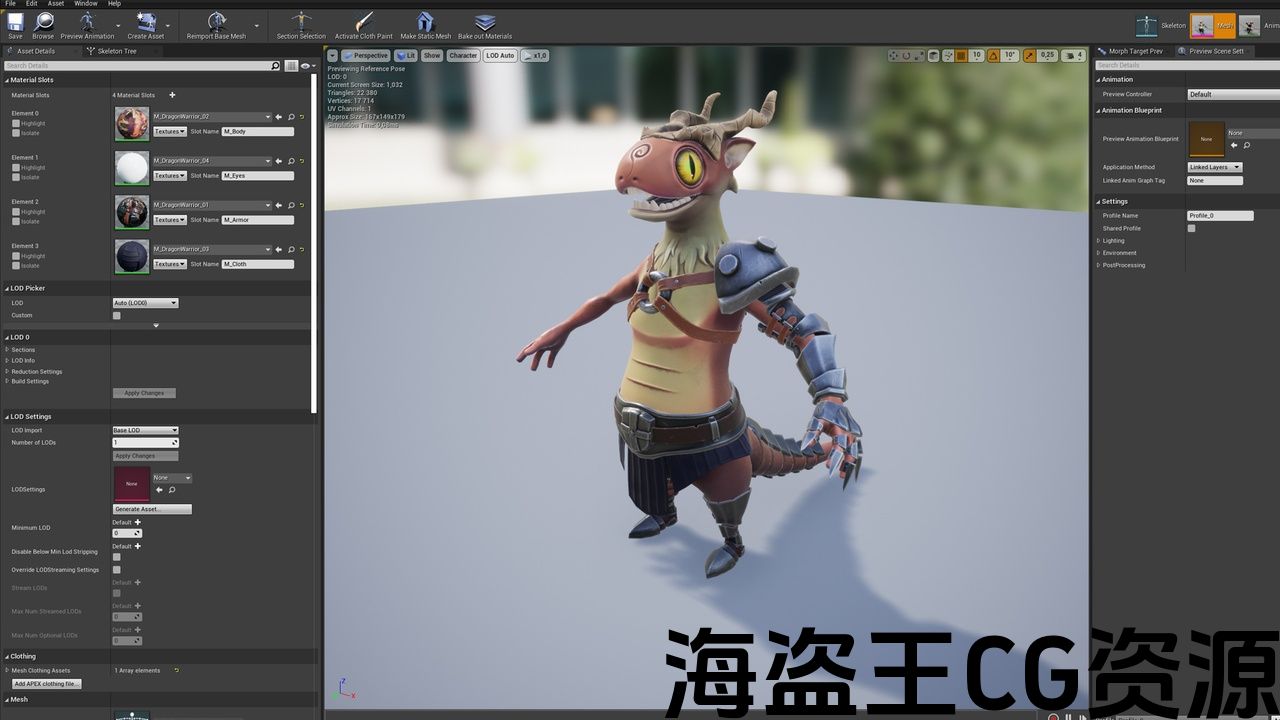Click Activate Cloth Paint icon
The height and width of the screenshot is (720, 1280).
coord(364,22)
